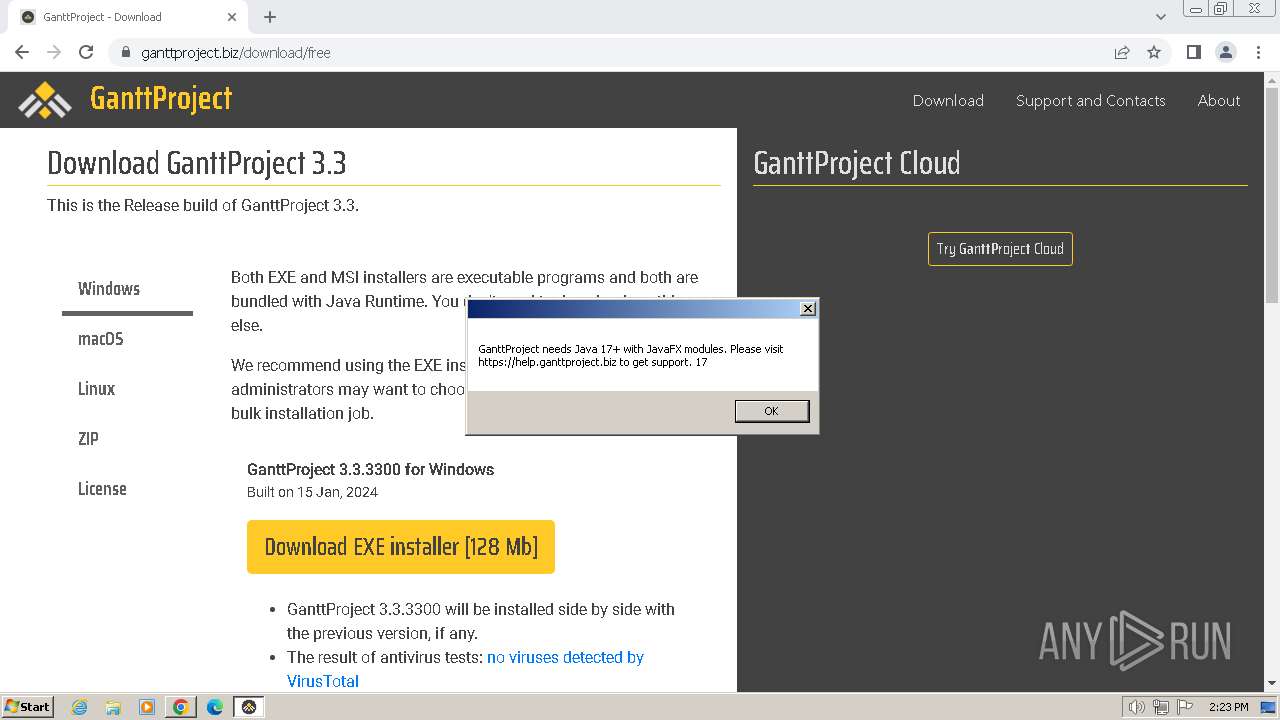Close the GanttProject Download tab
This screenshot has width=1280, height=720.
point(232,17)
